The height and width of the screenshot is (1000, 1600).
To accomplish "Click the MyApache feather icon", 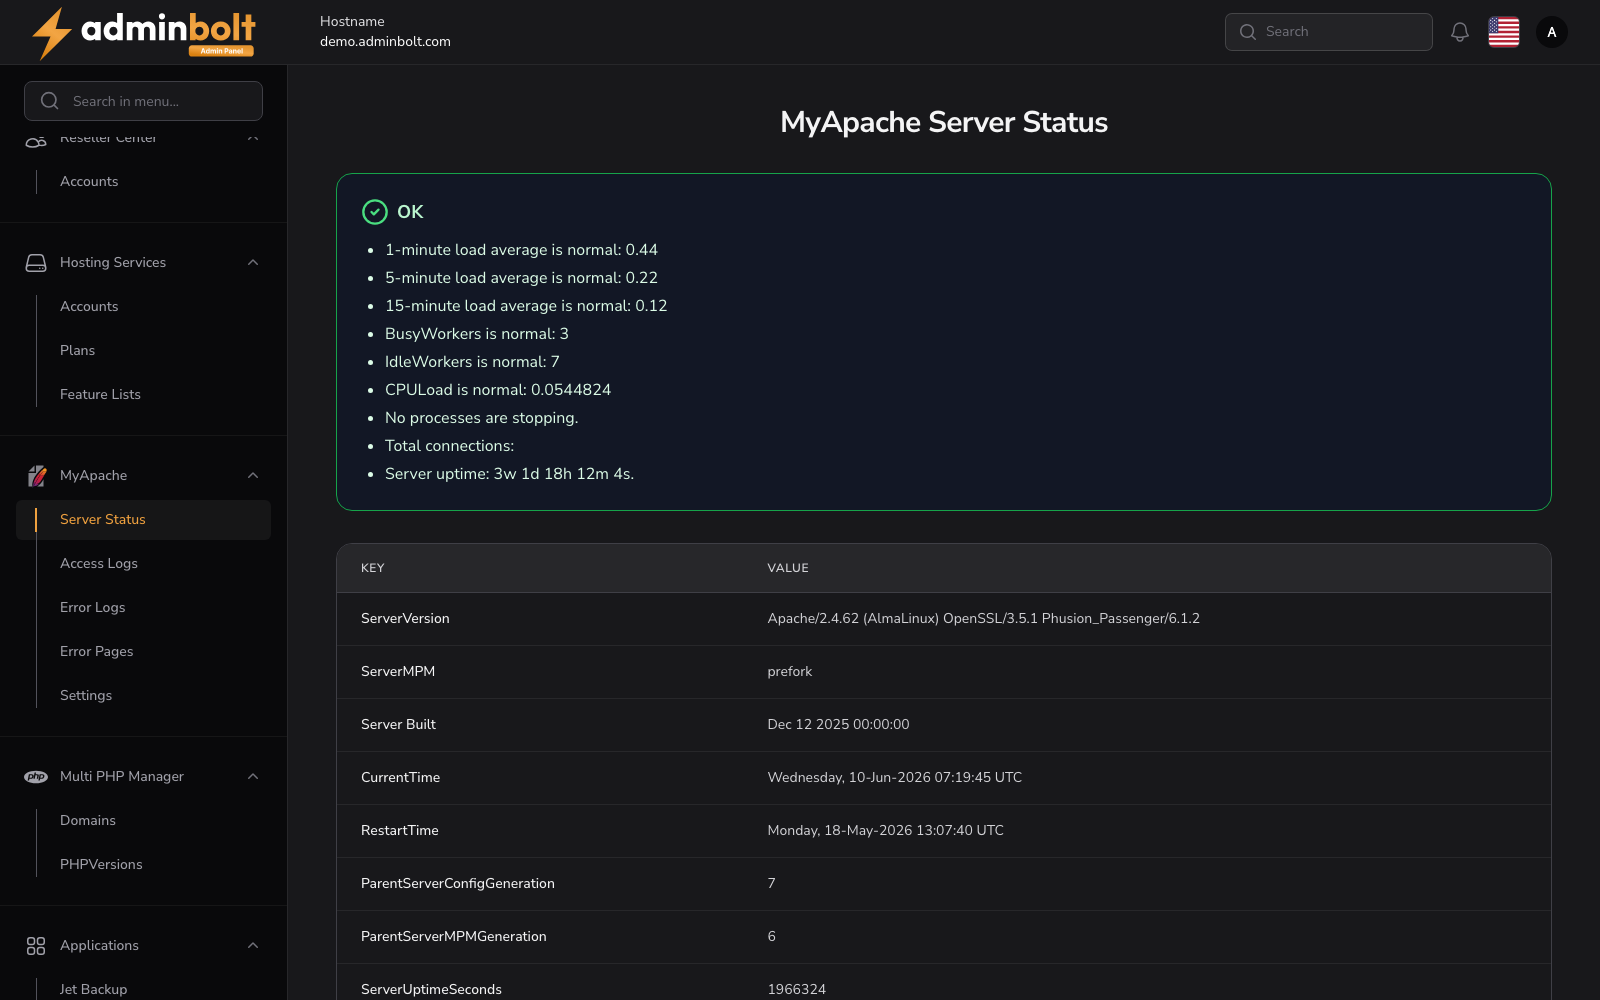I will (36, 476).
